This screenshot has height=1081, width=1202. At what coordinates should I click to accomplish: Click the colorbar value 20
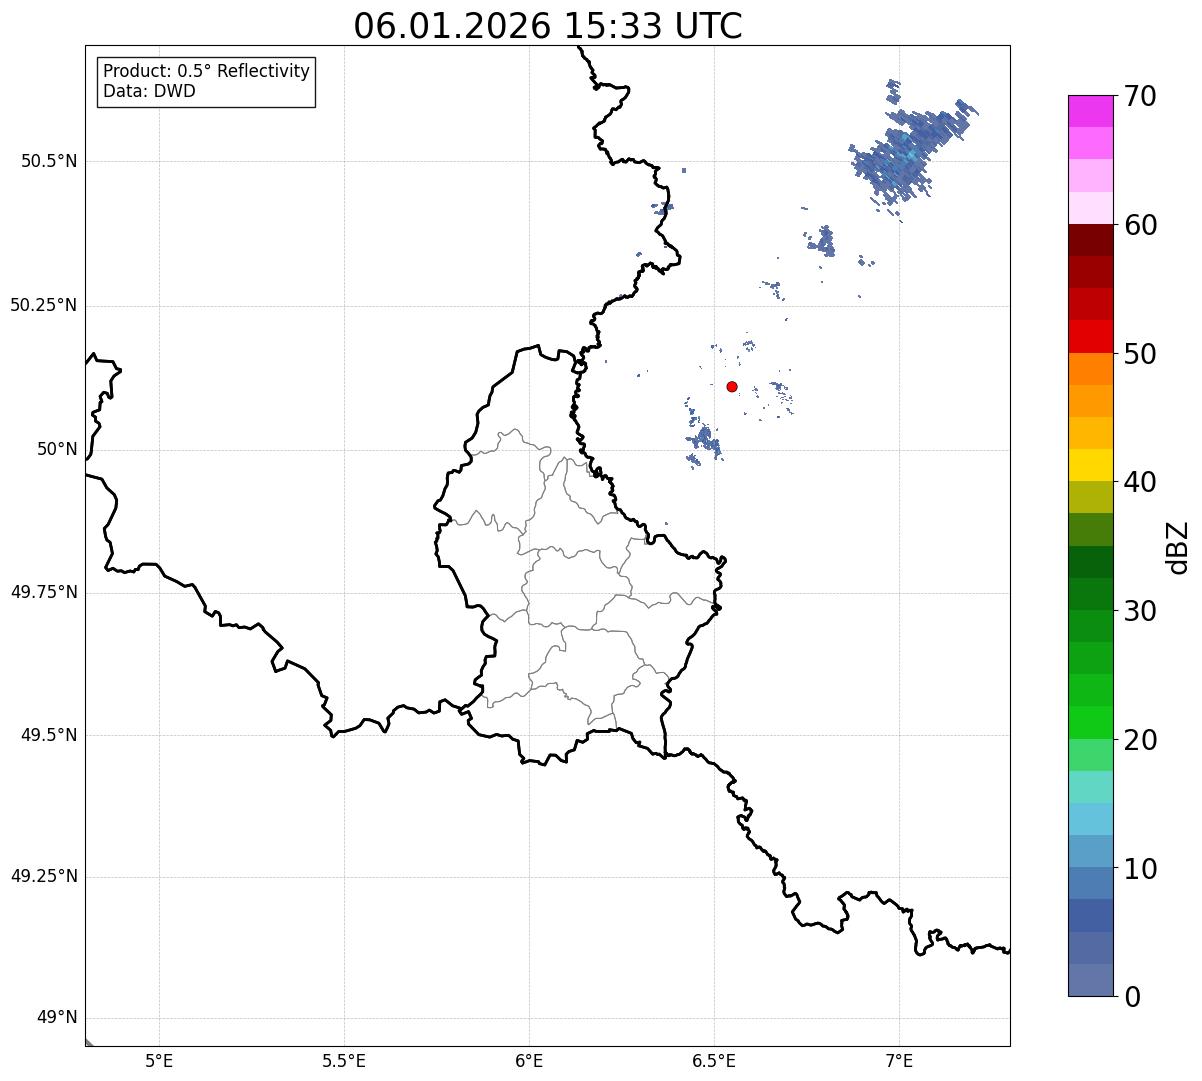1140,740
